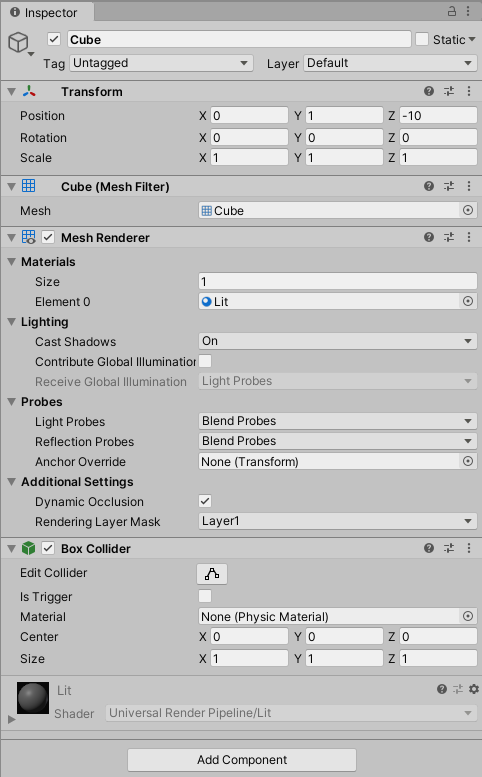Open Transform component help reference
Image resolution: width=482 pixels, height=777 pixels.
[x=429, y=91]
